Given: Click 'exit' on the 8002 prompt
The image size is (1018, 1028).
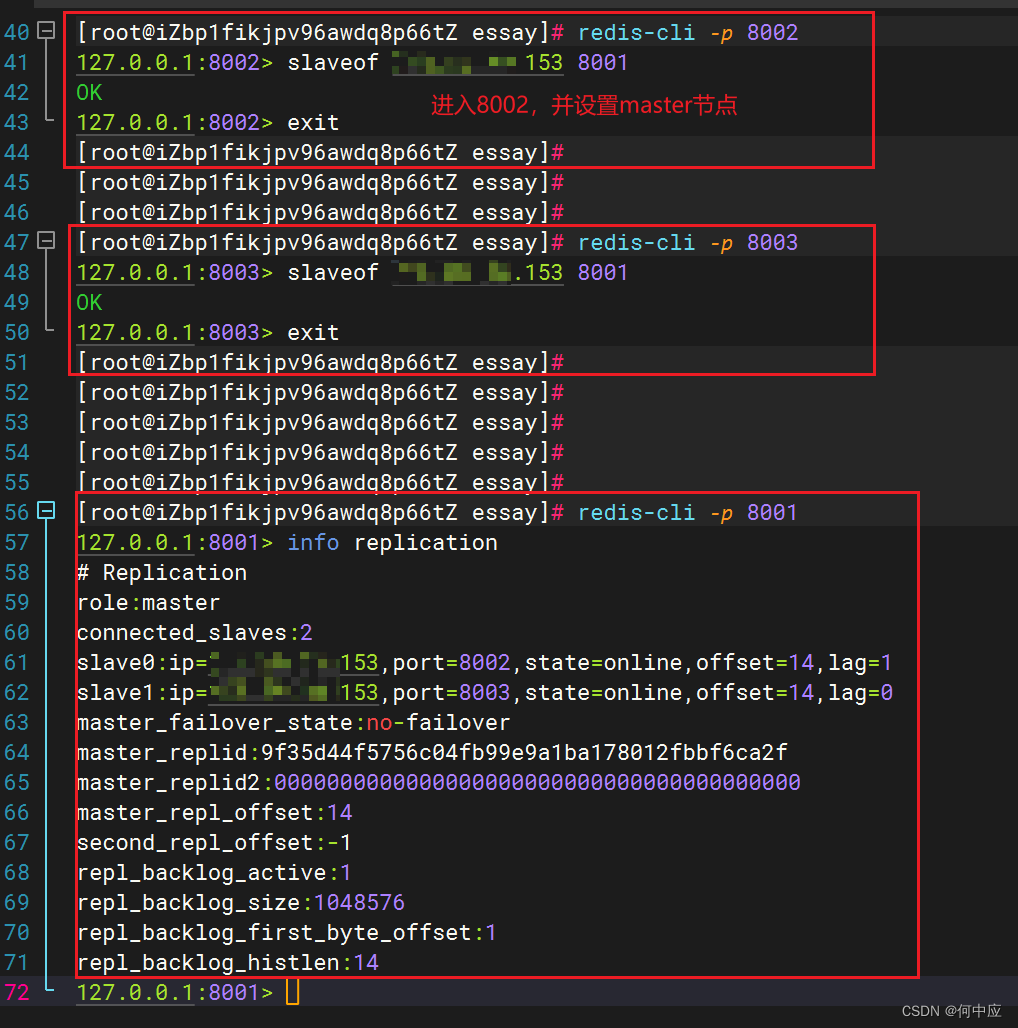Looking at the screenshot, I should click(x=313, y=122).
